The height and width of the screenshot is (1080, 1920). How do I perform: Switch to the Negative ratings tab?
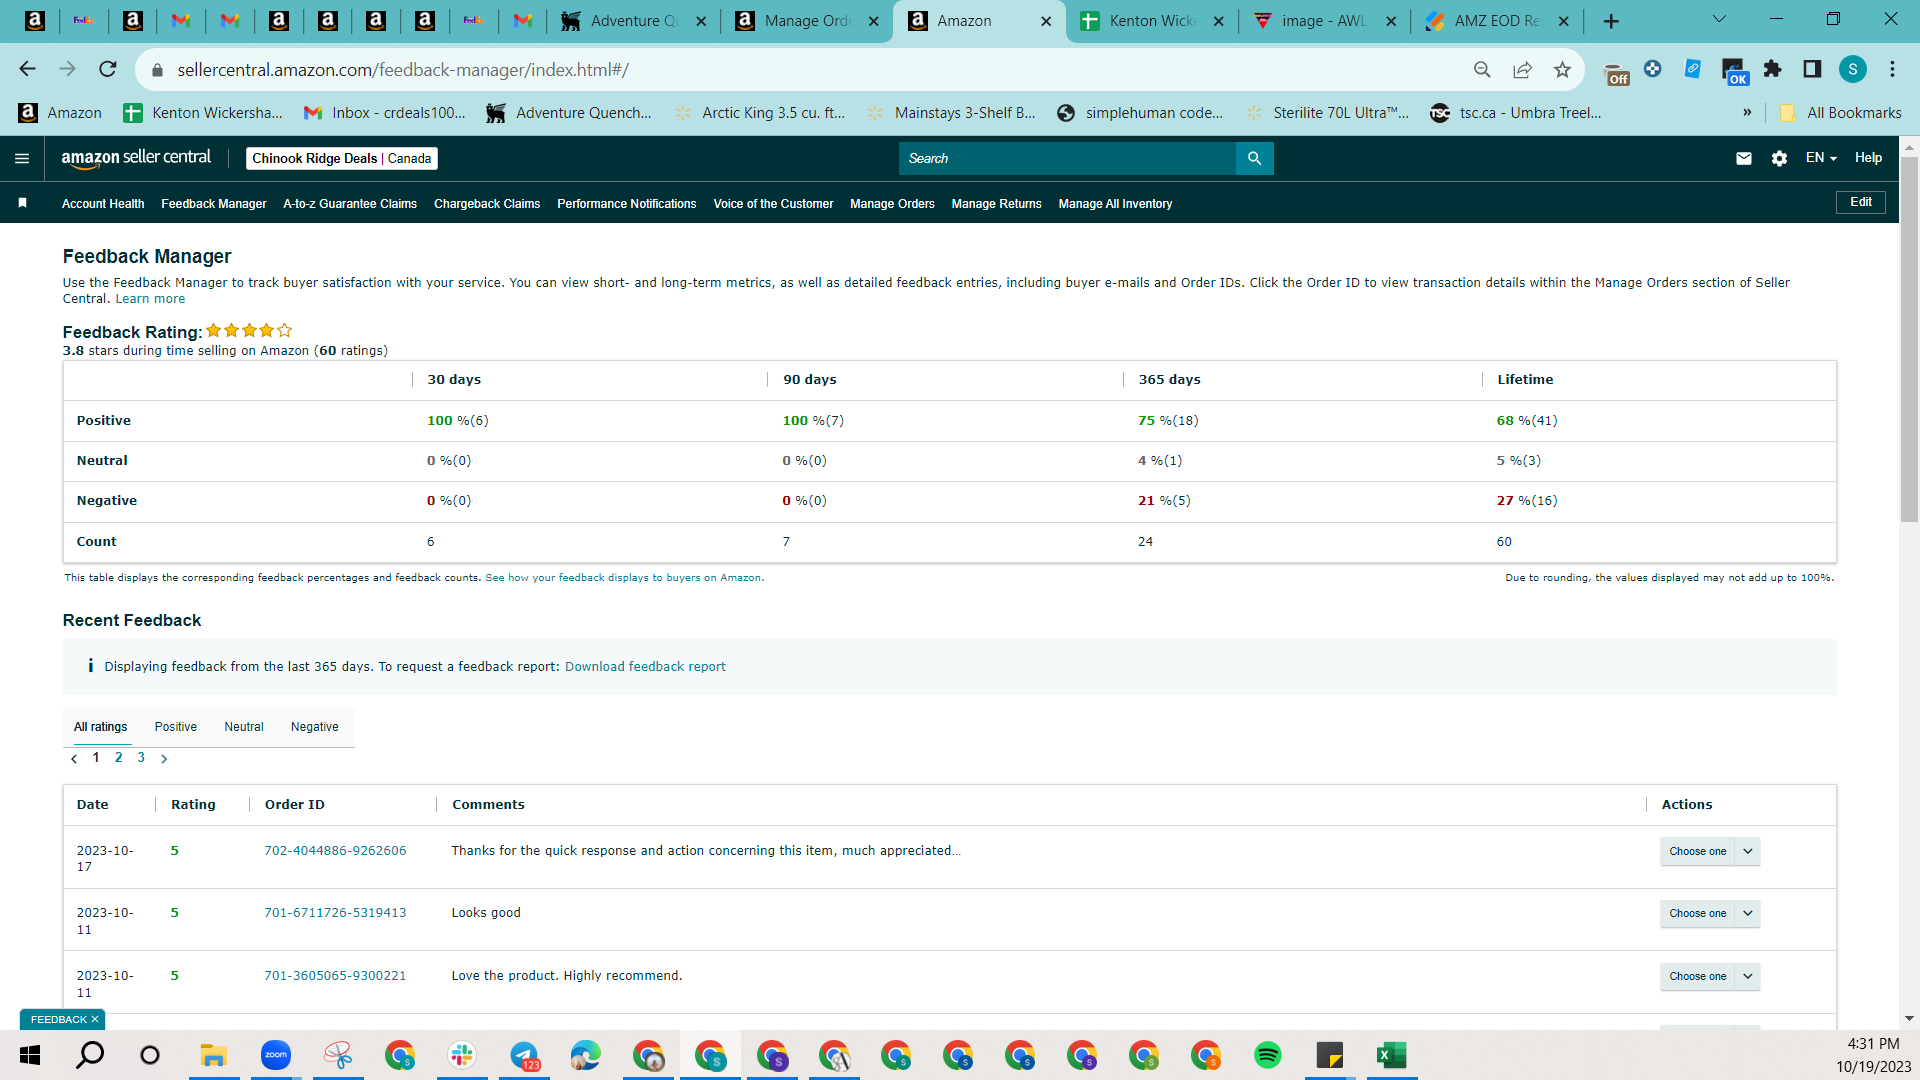click(315, 727)
